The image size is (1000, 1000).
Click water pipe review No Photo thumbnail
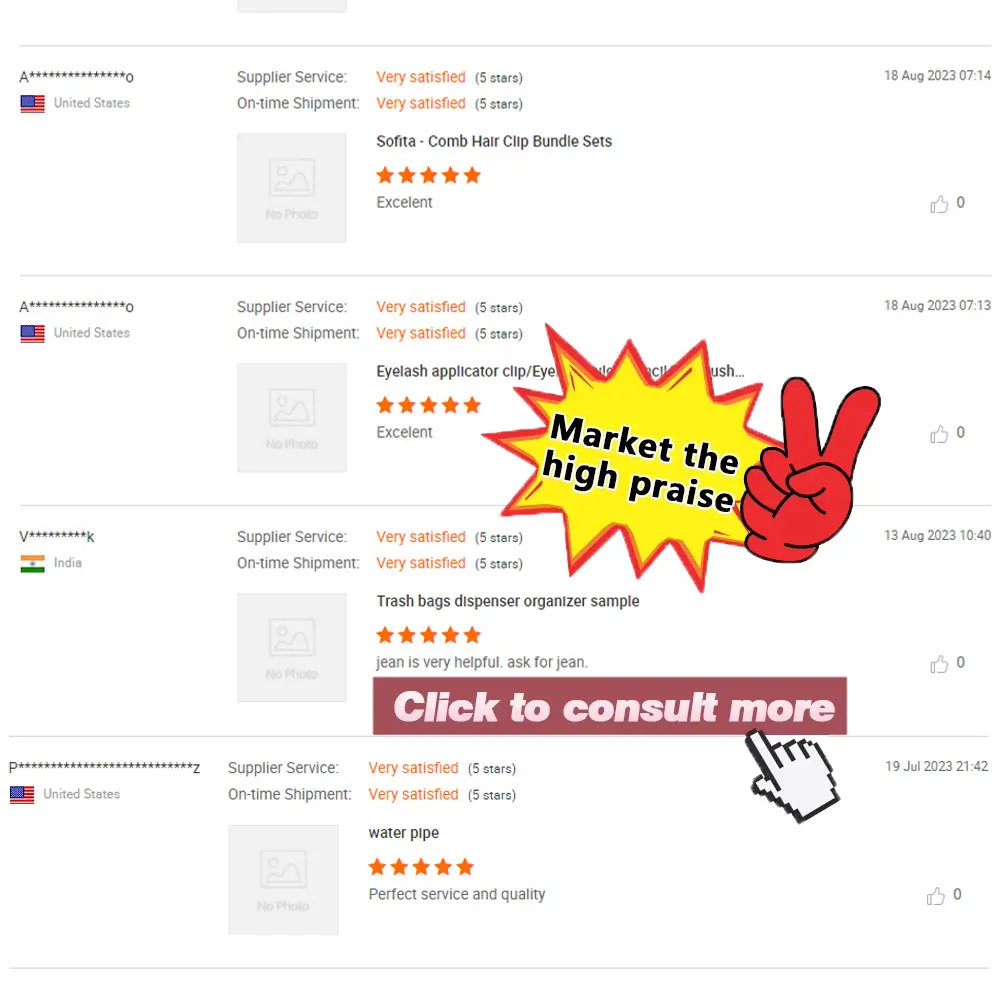click(x=283, y=879)
